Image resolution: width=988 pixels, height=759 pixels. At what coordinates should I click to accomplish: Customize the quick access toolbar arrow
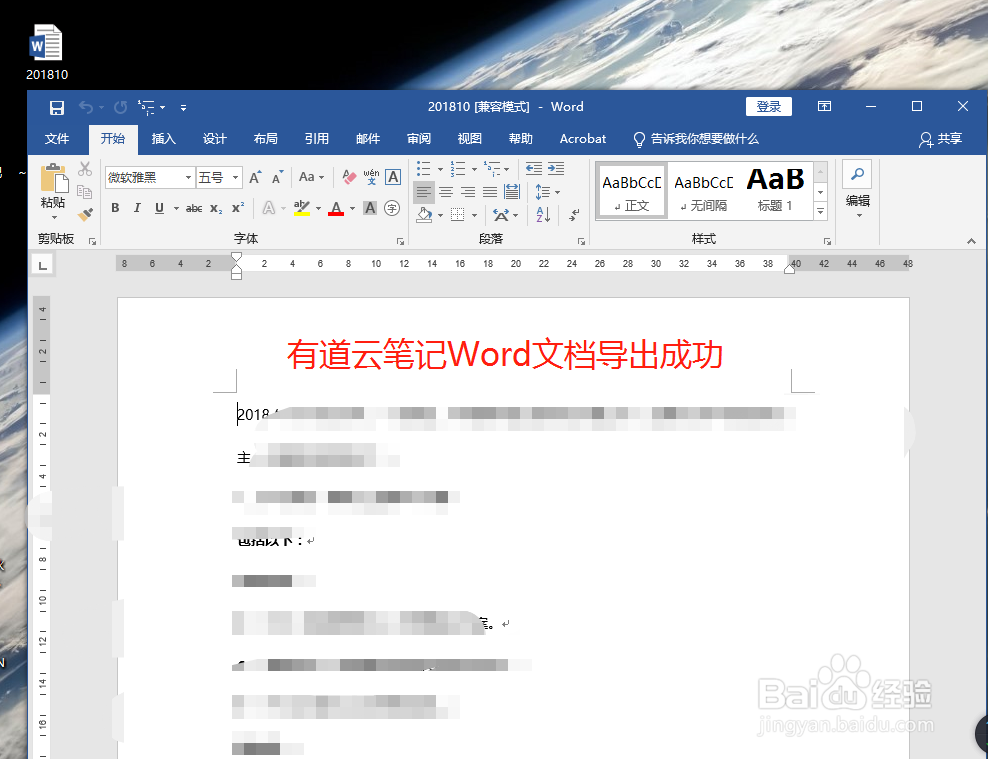(183, 108)
